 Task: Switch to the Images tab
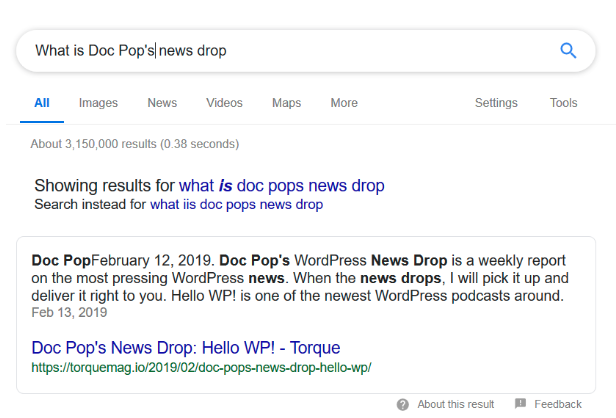[x=98, y=103]
